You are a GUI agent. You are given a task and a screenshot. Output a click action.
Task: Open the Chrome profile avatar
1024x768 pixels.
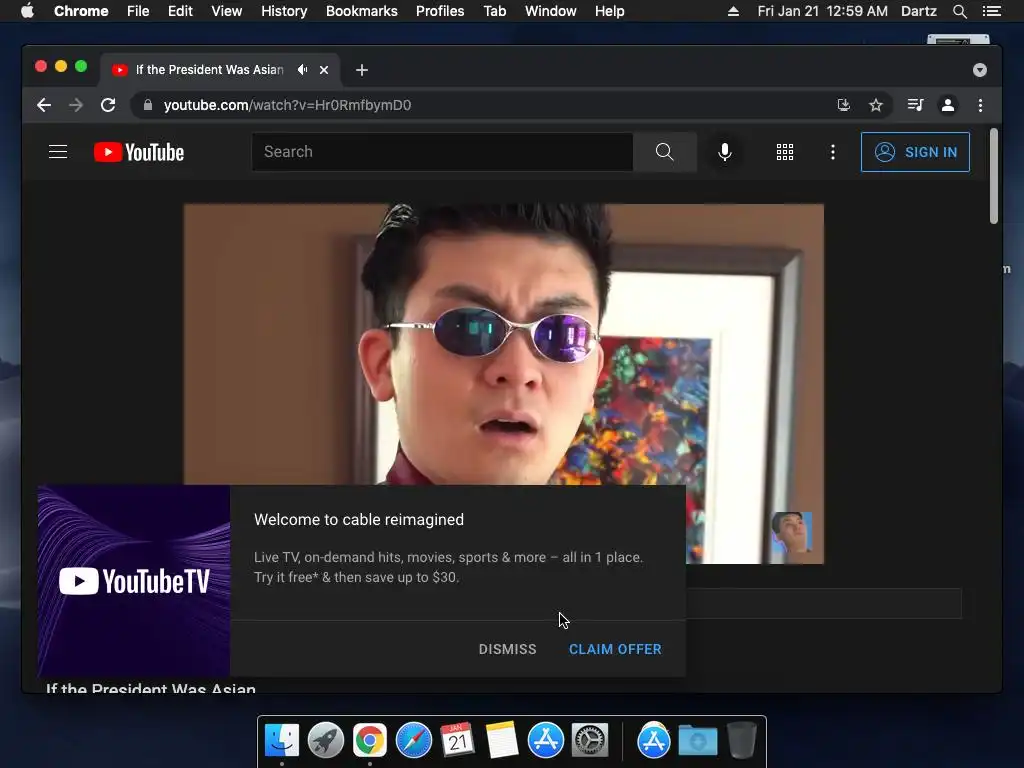[948, 105]
